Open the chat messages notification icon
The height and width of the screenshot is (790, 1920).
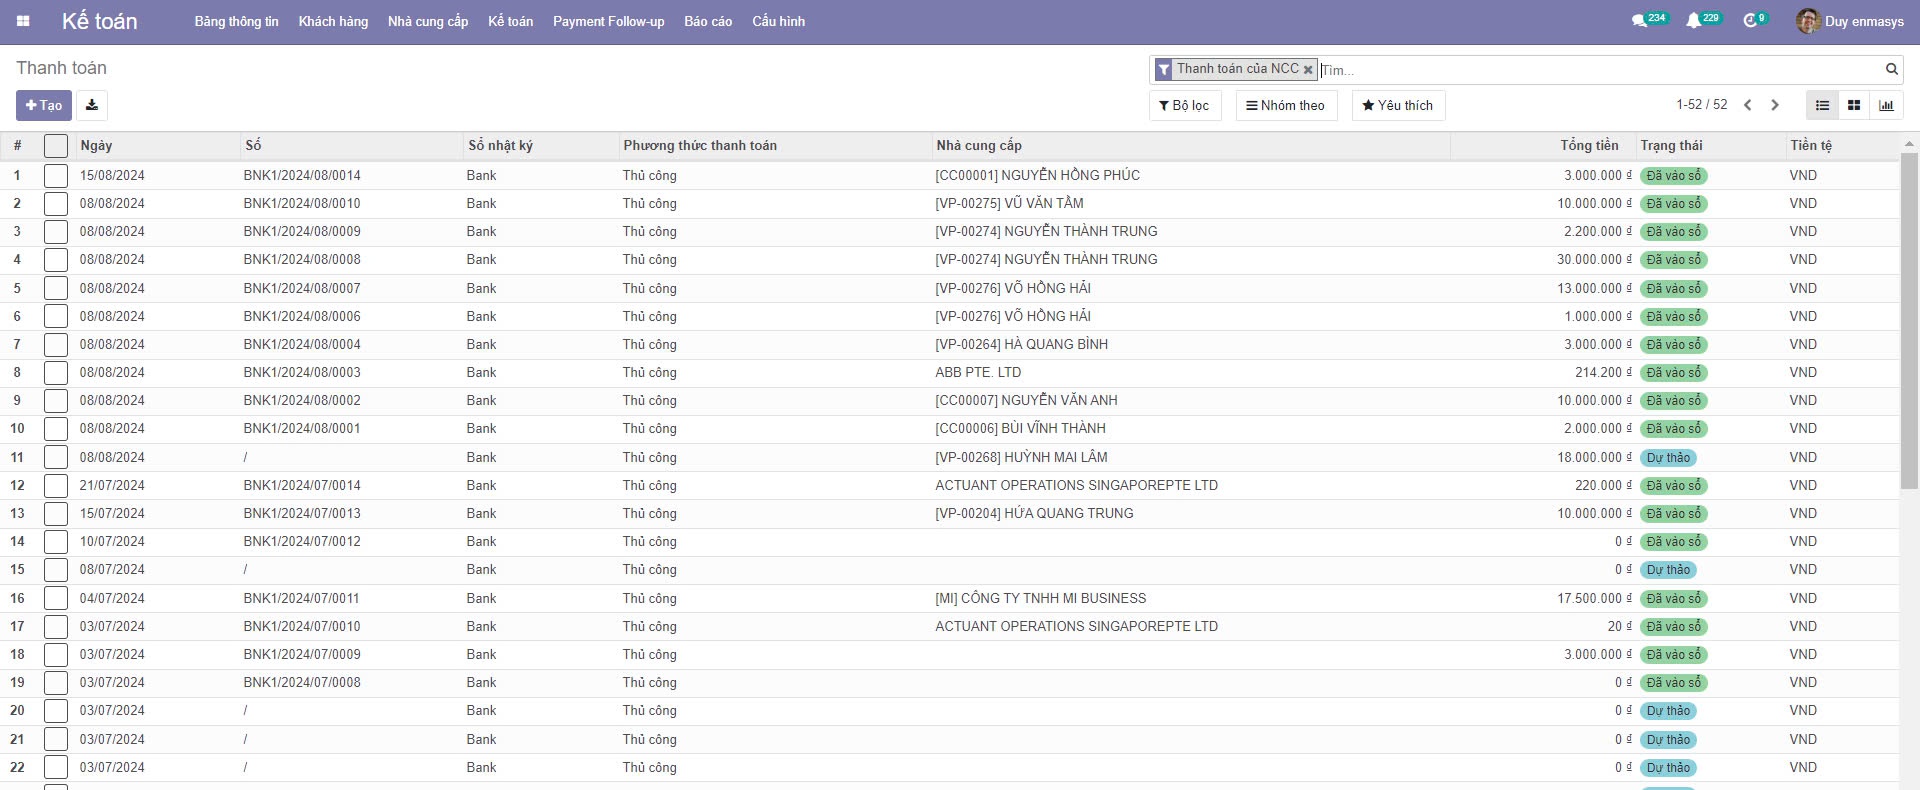1639,21
